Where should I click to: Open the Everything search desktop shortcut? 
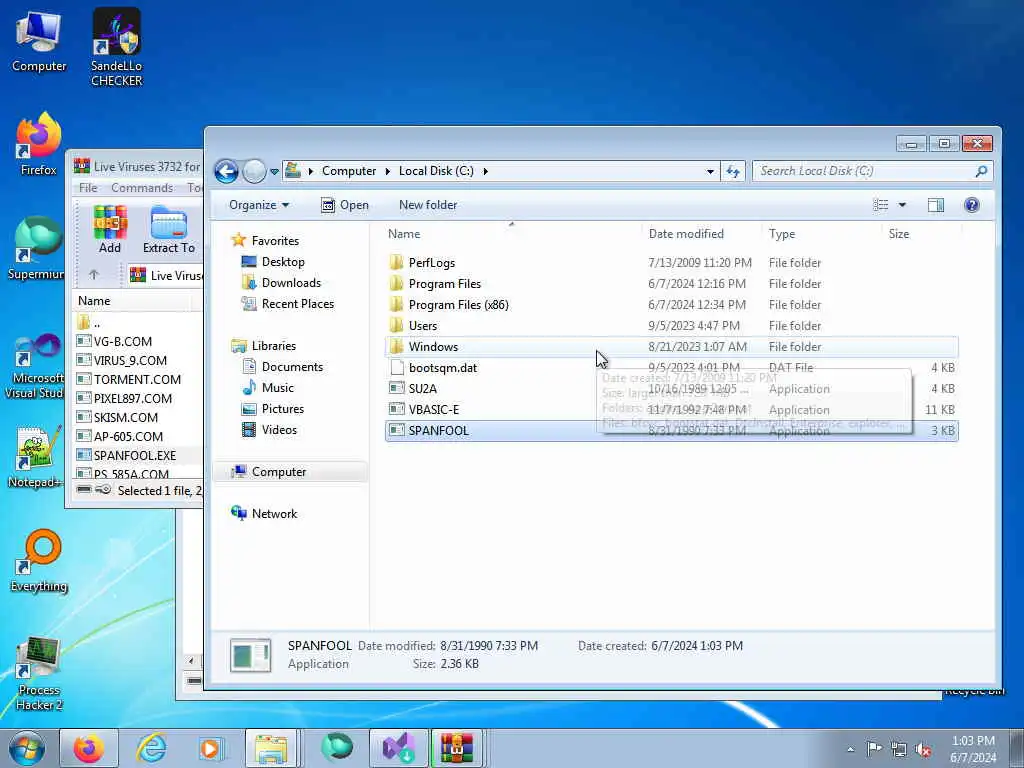point(39,561)
